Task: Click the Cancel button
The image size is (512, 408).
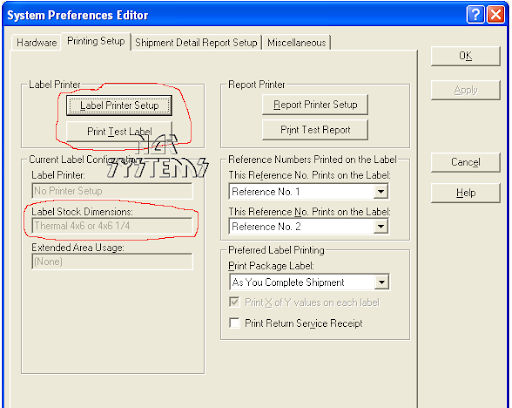Action: click(465, 162)
